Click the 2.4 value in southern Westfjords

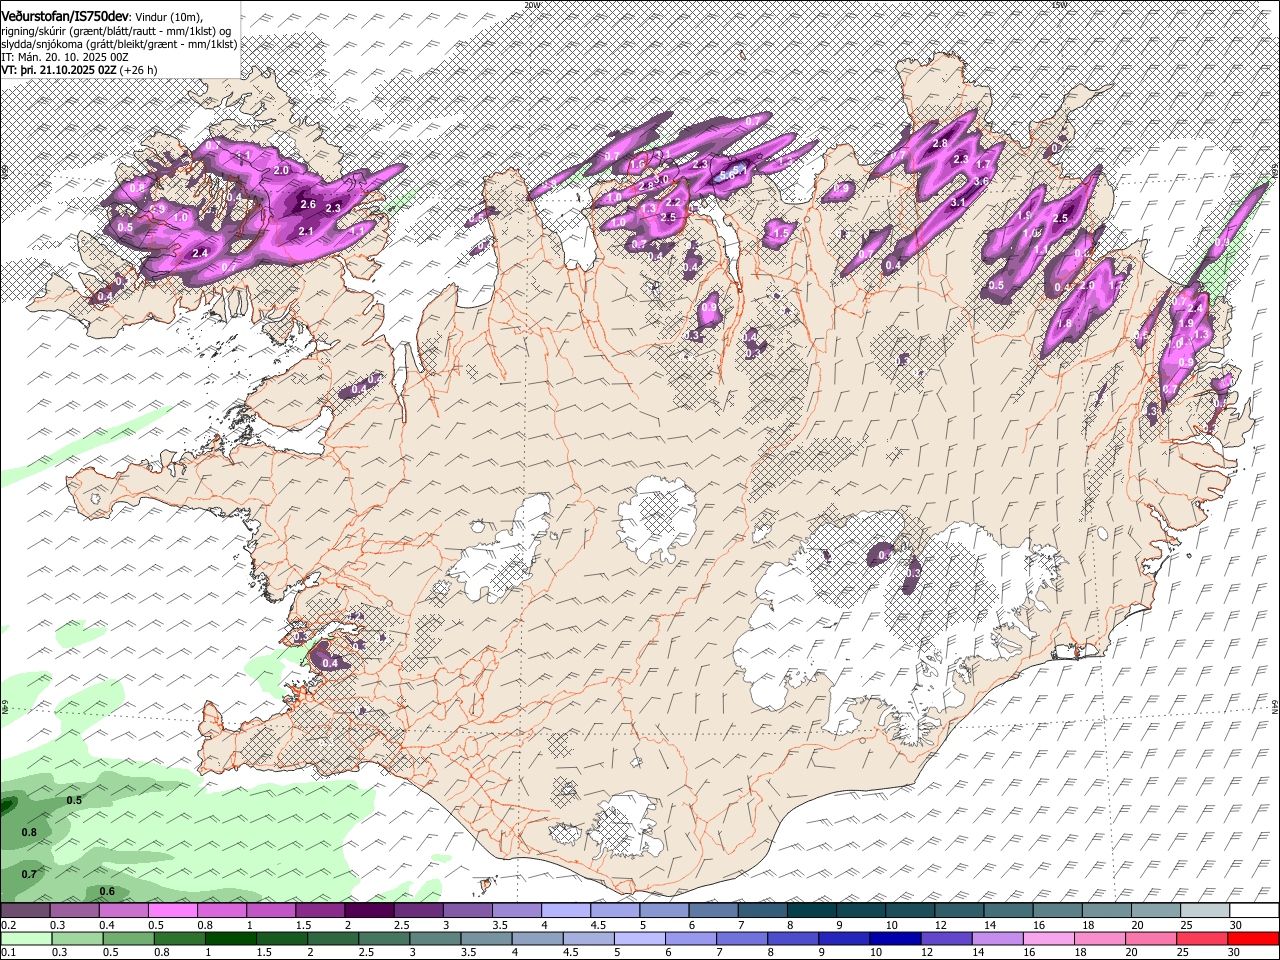(x=200, y=253)
